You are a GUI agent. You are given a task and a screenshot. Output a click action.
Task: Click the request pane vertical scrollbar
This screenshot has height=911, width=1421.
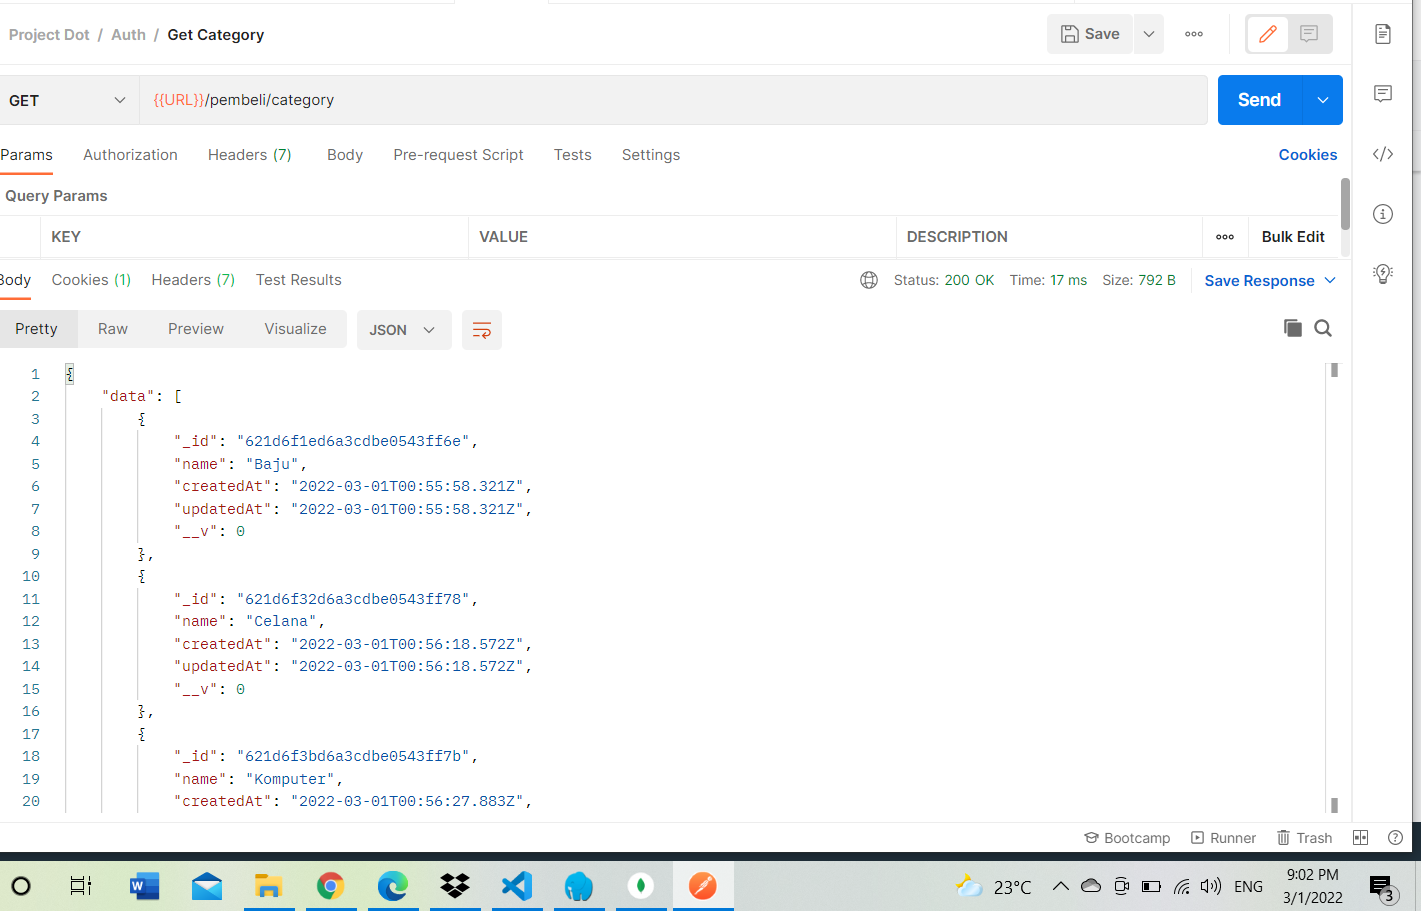tap(1345, 204)
